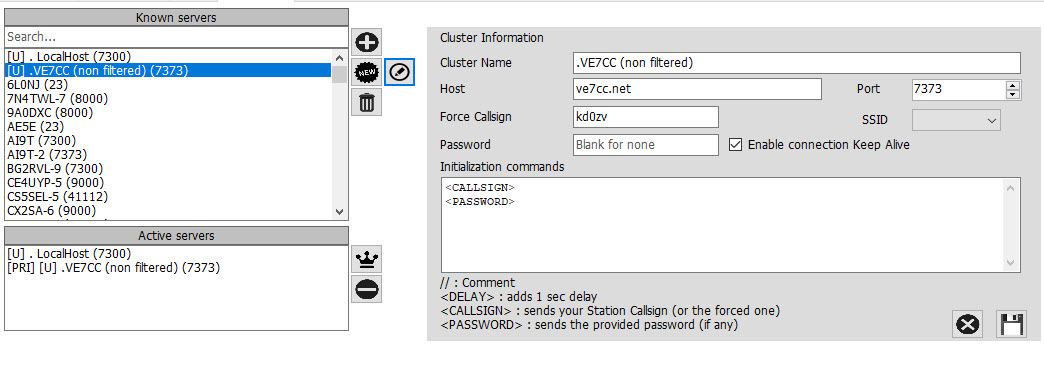Screen dimensions: 1044x379
Task: Delete server with the trash icon
Action: tap(366, 102)
